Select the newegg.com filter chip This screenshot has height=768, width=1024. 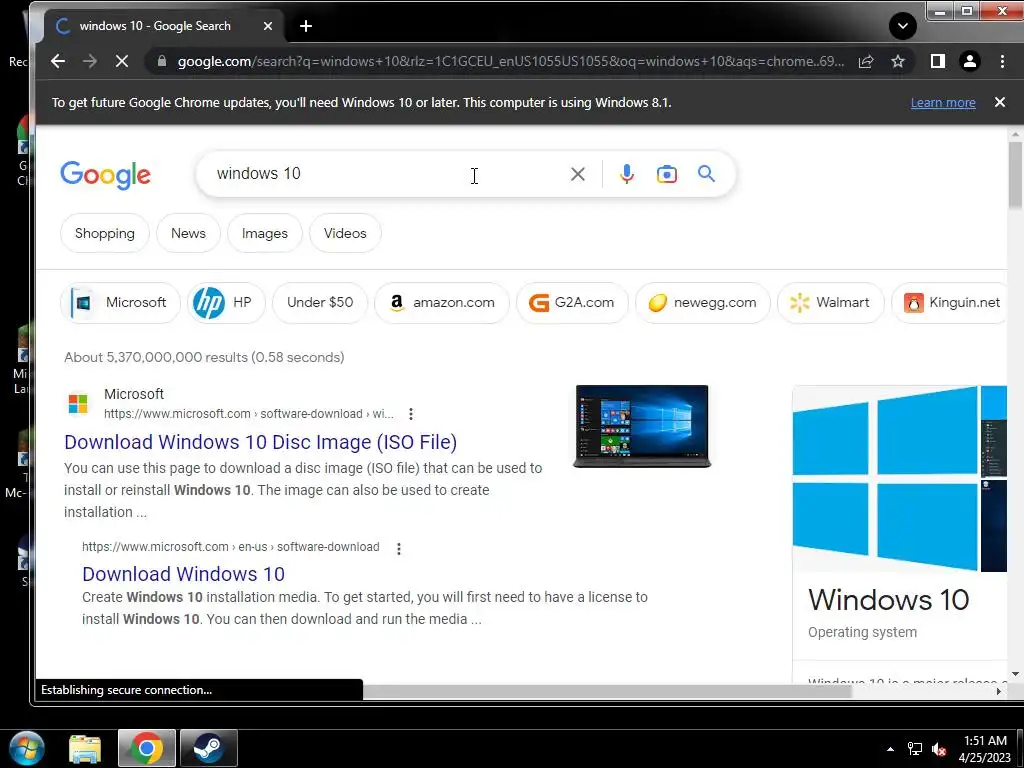coord(703,302)
